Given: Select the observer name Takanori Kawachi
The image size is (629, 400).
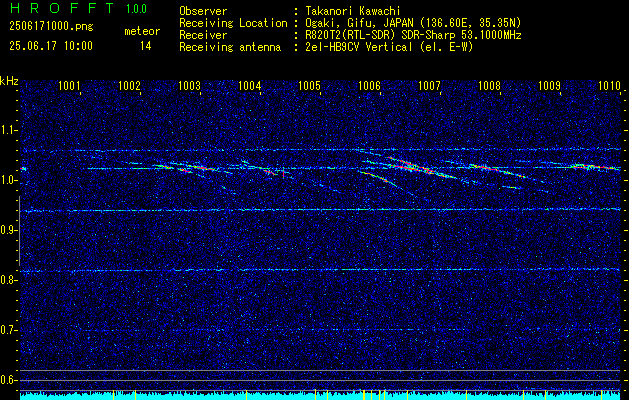Looking at the screenshot, I should click(x=353, y=11).
